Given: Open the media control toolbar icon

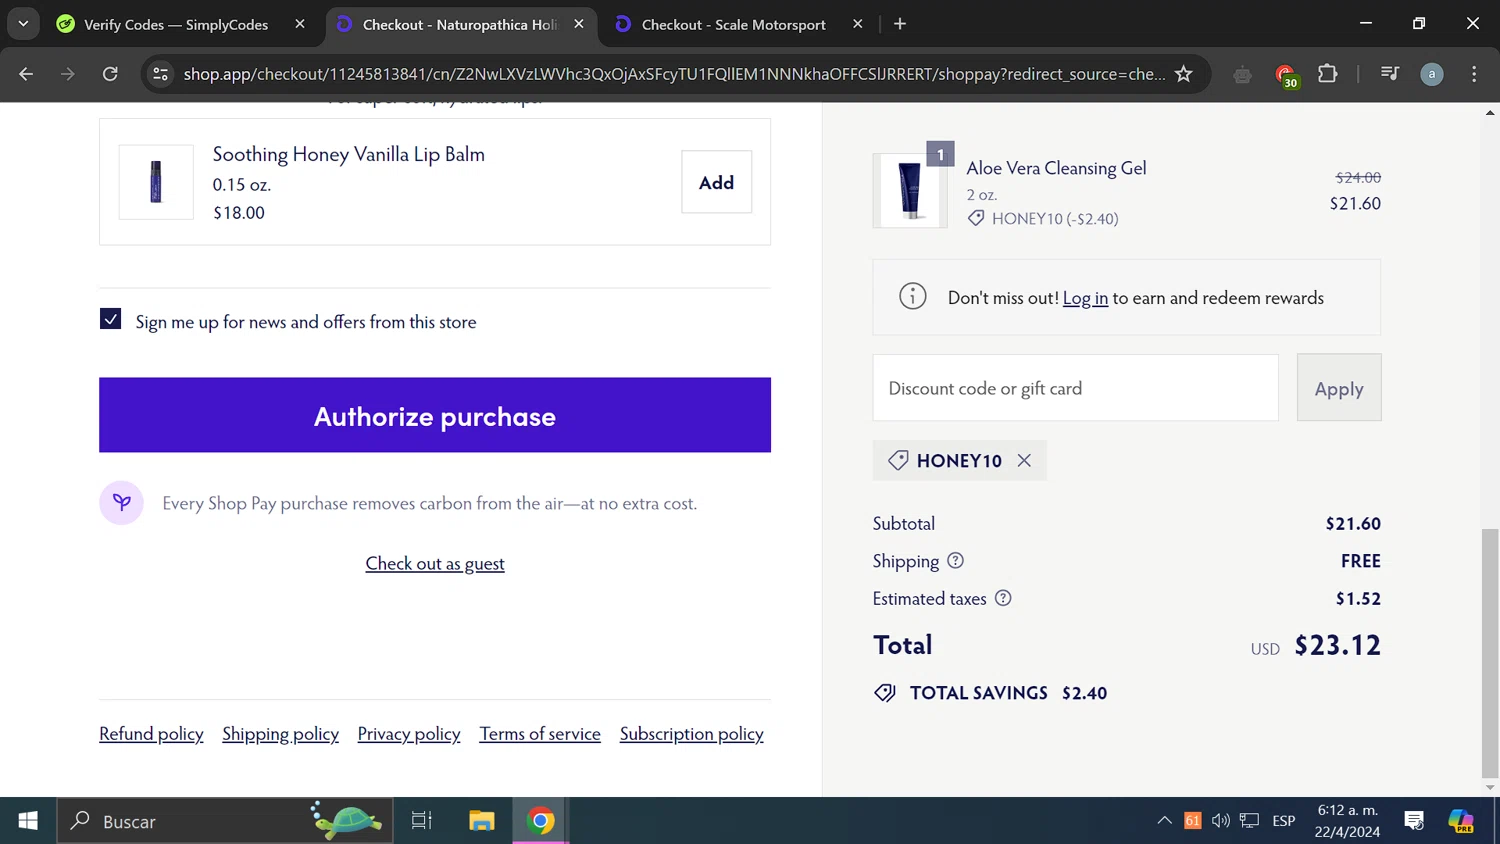Looking at the screenshot, I should [1390, 73].
